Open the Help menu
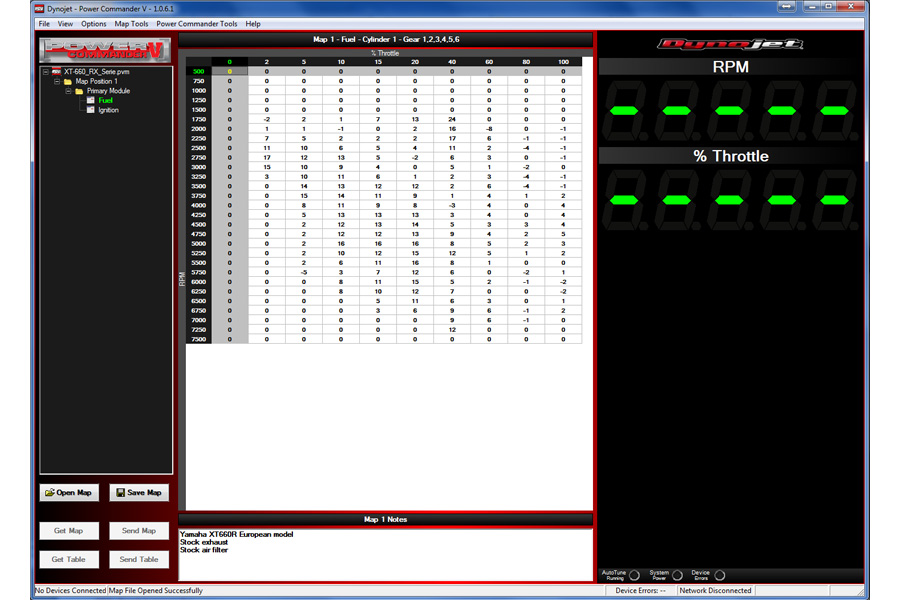Image resolution: width=900 pixels, height=600 pixels. [253, 24]
